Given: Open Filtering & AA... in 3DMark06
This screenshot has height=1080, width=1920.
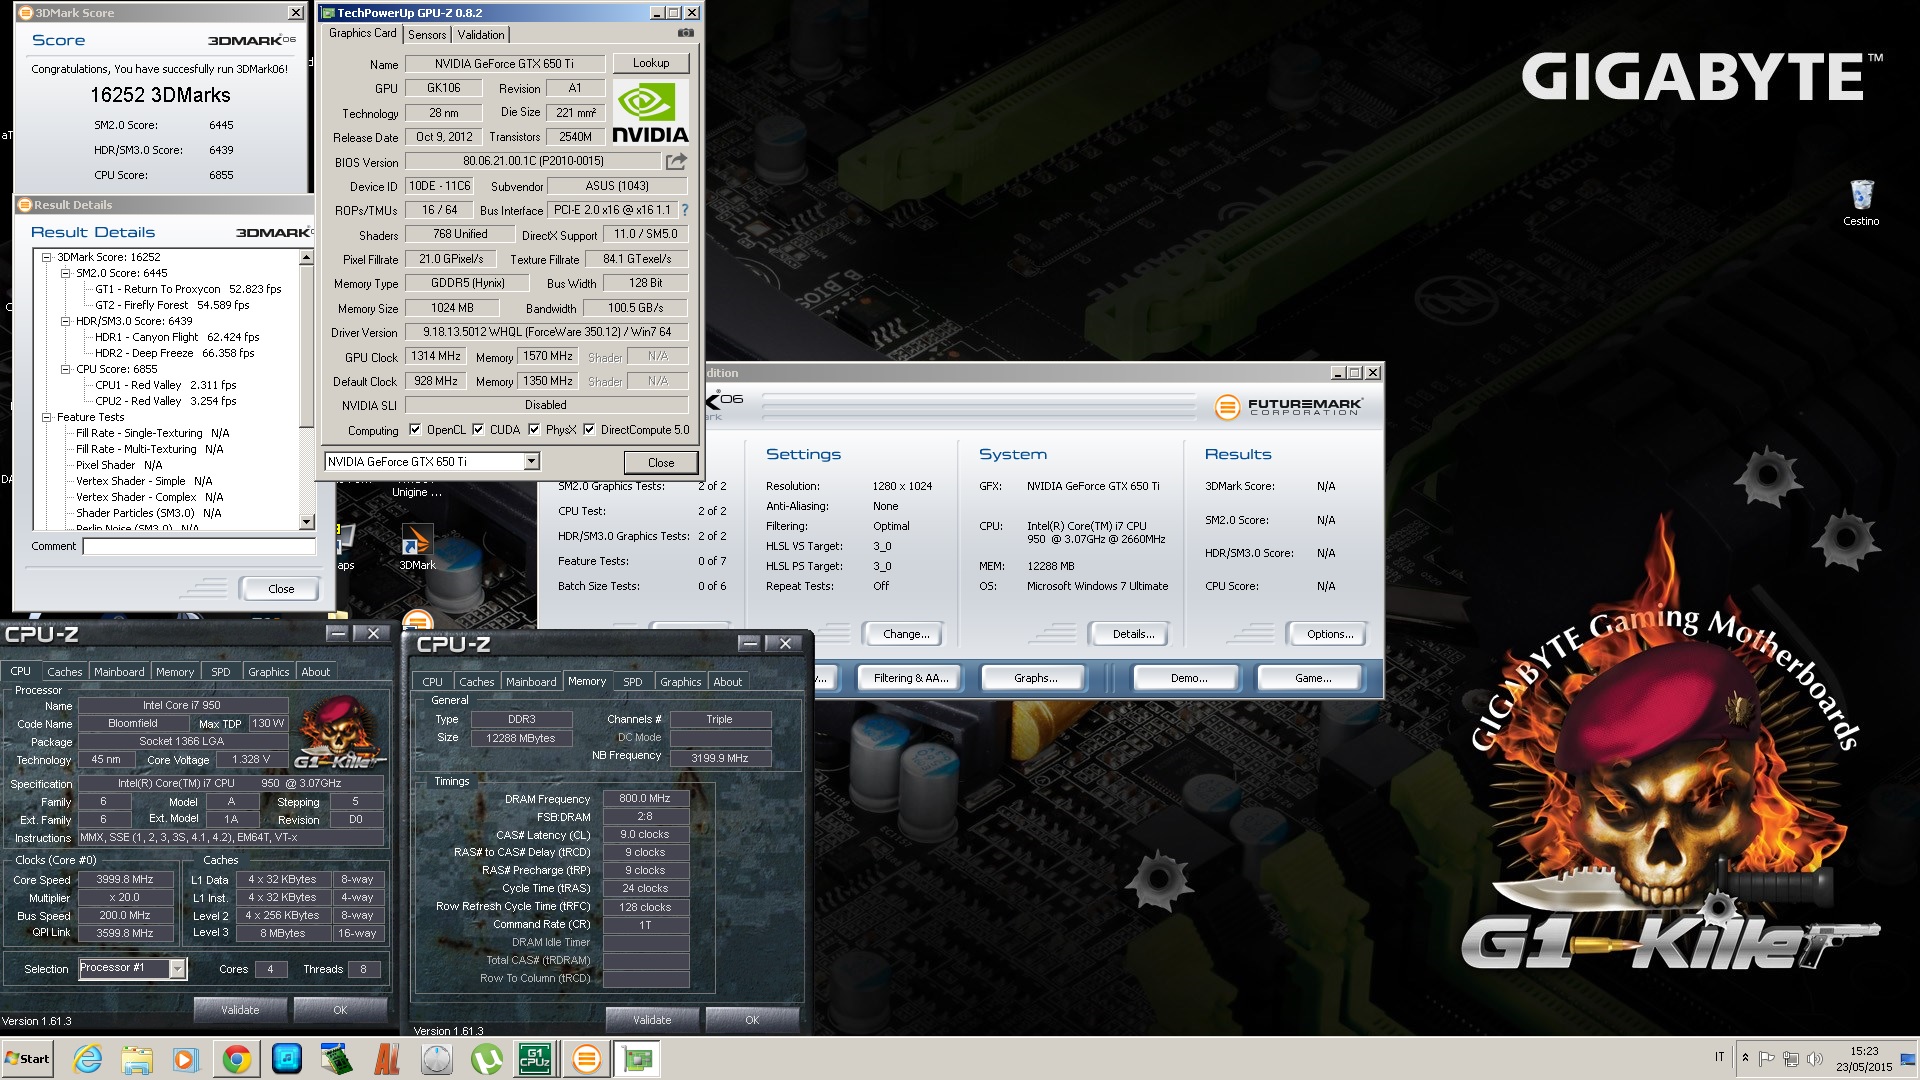Looking at the screenshot, I should click(910, 678).
